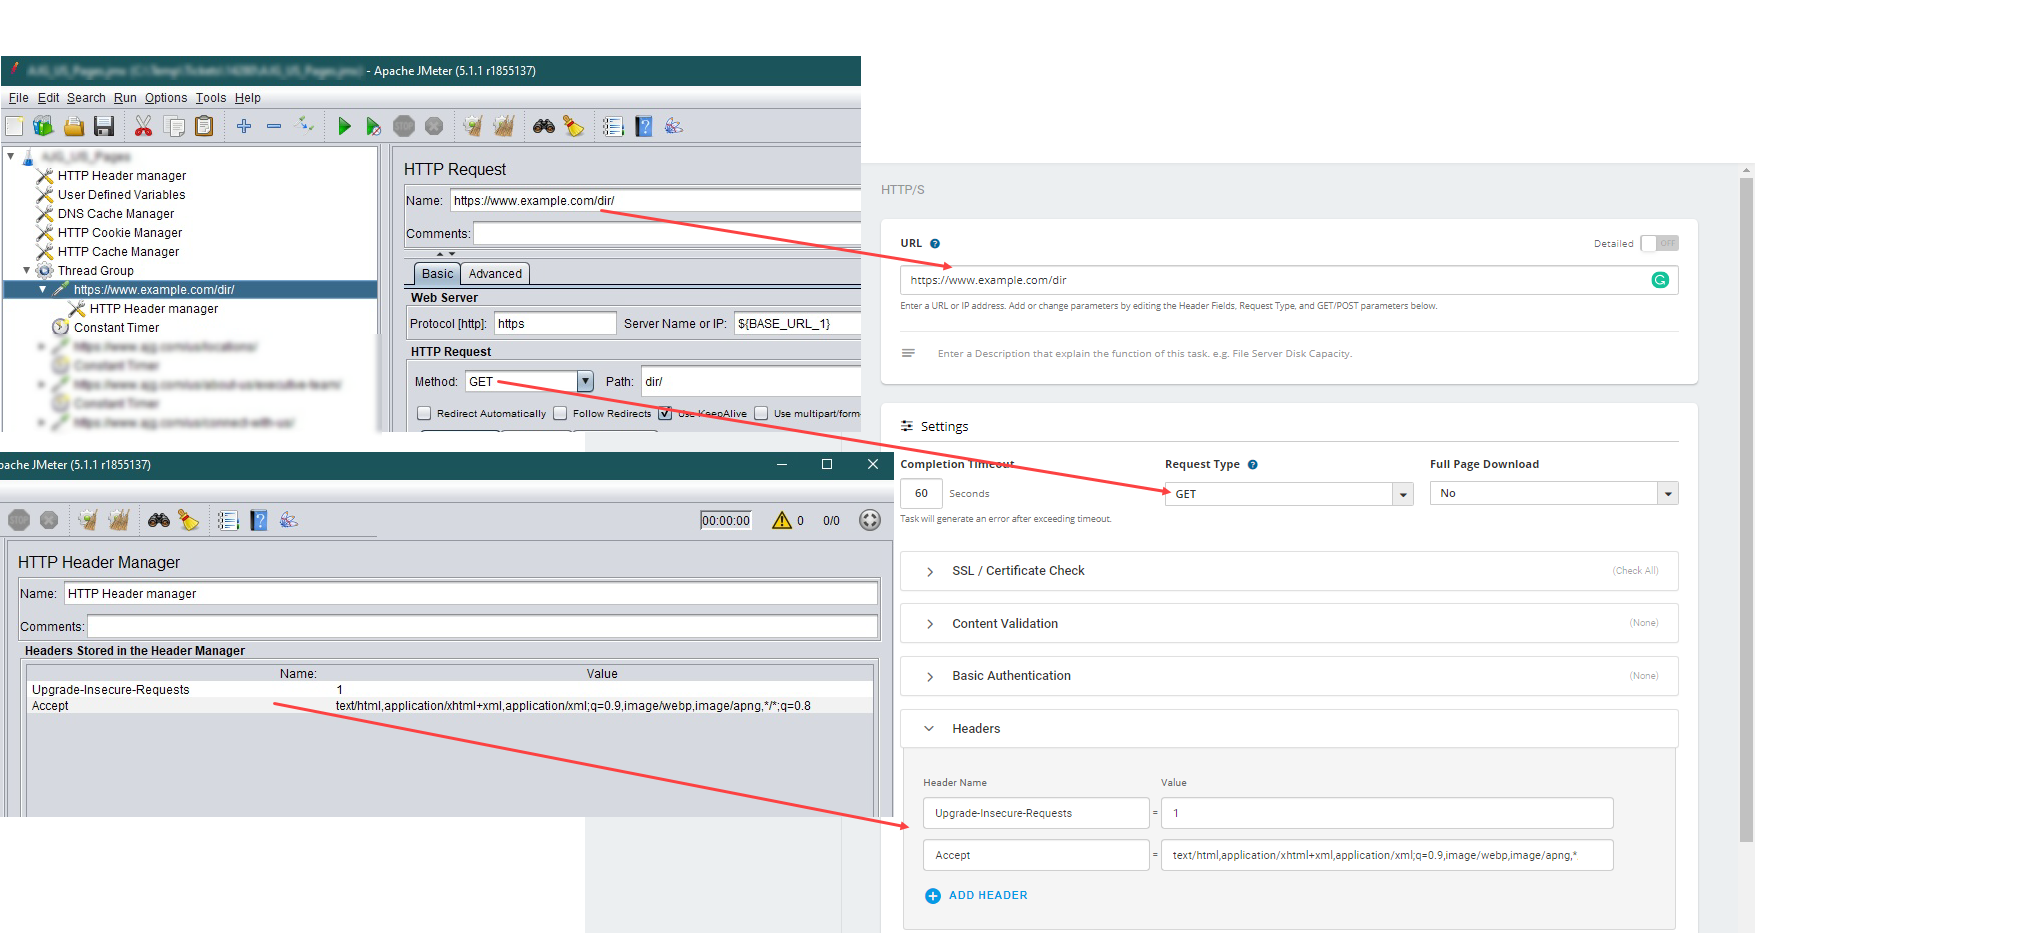Viewport: 2041px width, 933px height.
Task: Click the Save floppy disk icon
Action: point(104,126)
